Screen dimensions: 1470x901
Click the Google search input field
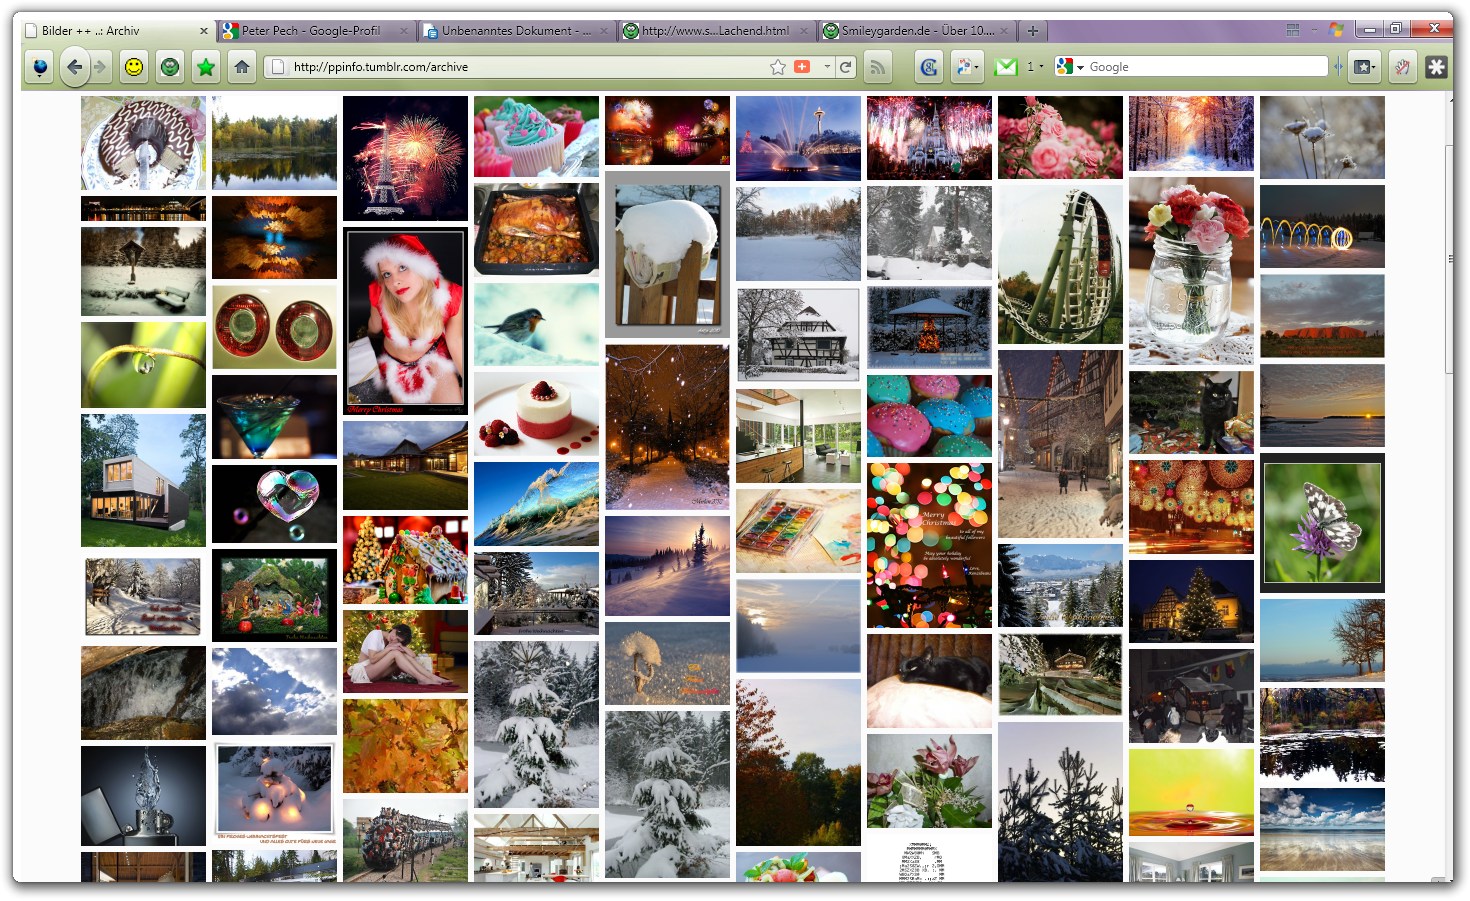[x=1205, y=67]
